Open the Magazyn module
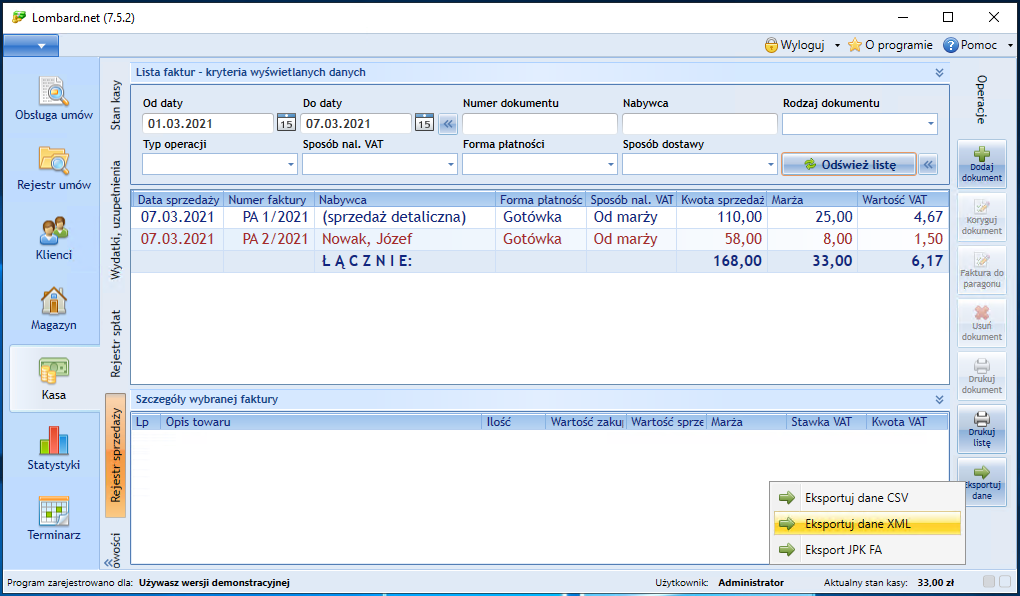Image resolution: width=1020 pixels, height=596 pixels. pos(54,308)
